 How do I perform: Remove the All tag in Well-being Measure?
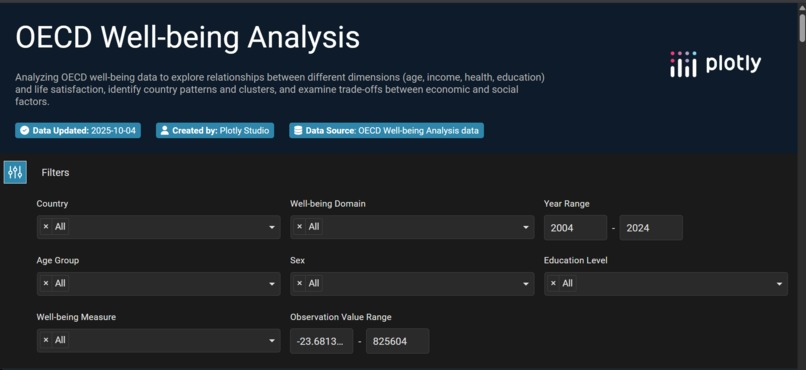coord(46,340)
